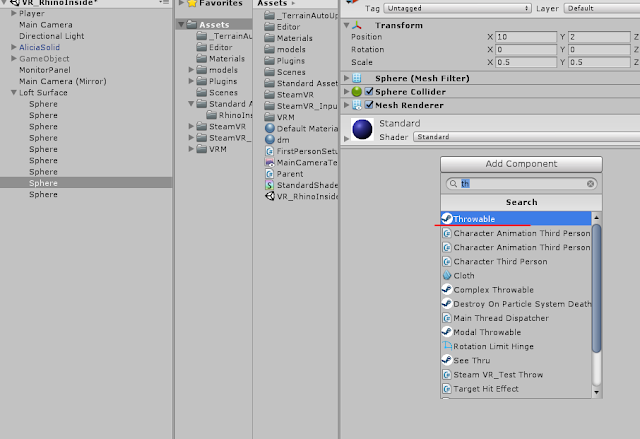Viewport: 640px width, 439px height.
Task: Click the Position X field
Action: click(526, 37)
